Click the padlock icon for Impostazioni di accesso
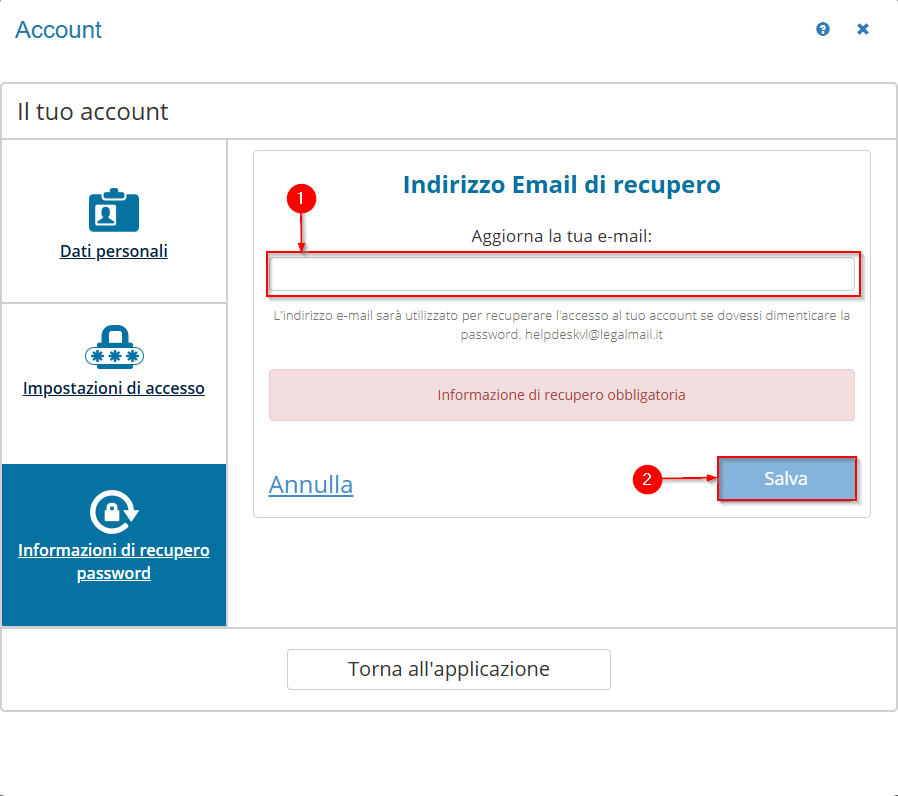Image resolution: width=898 pixels, height=796 pixels. click(114, 347)
